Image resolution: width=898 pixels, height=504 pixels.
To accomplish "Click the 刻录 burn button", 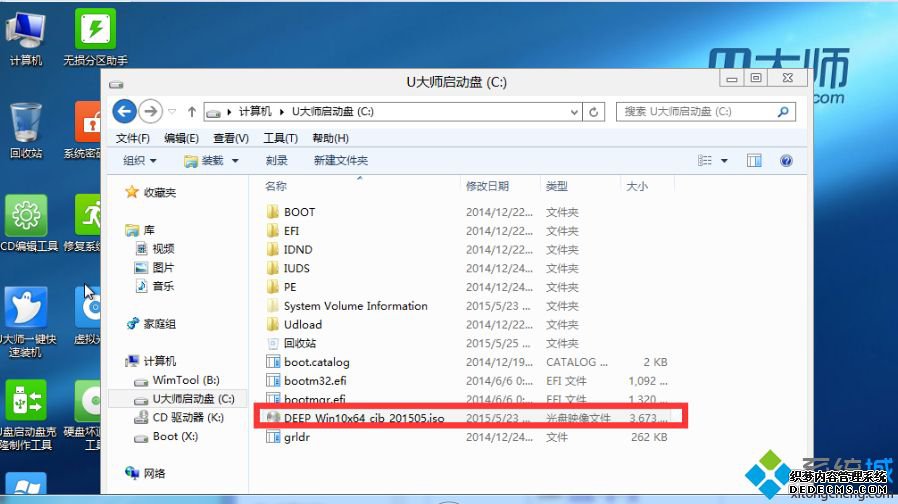I will (277, 161).
